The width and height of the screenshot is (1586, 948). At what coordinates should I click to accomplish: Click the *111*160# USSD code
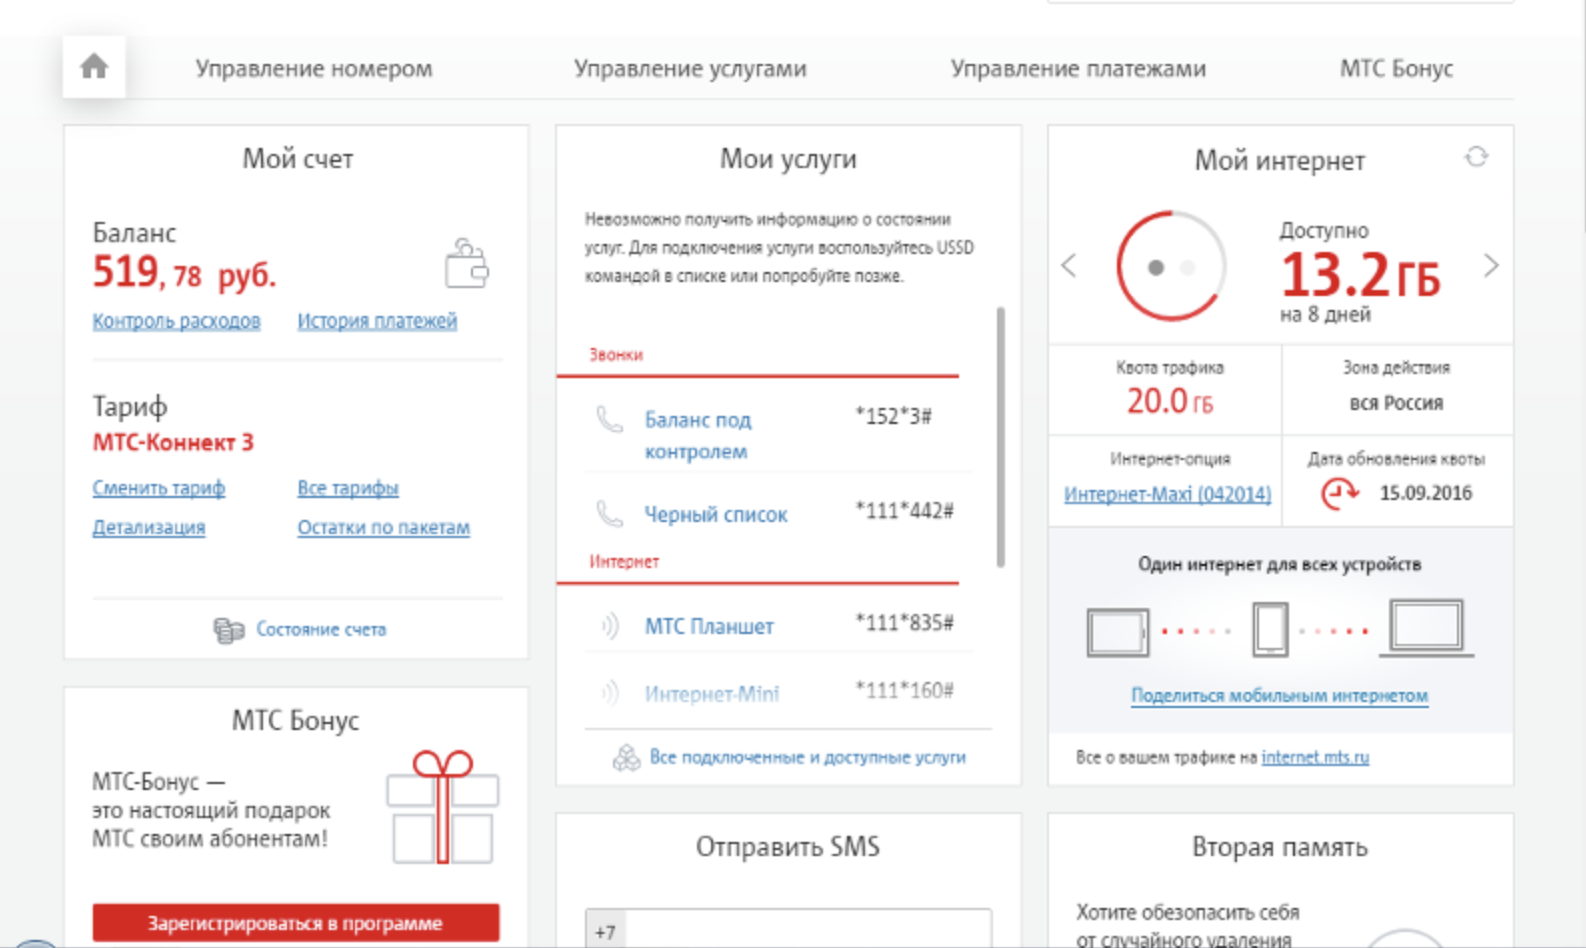coord(905,690)
